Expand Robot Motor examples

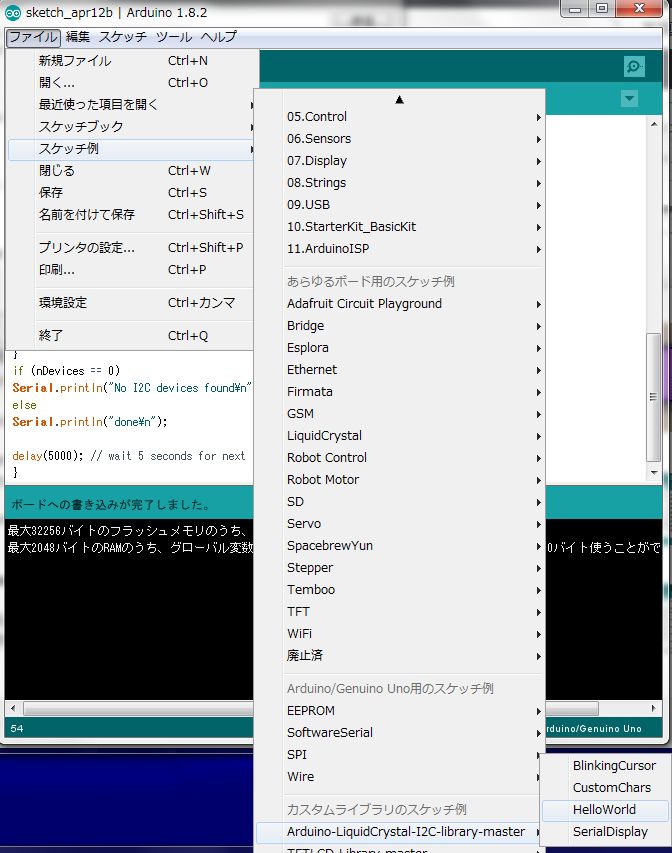(x=400, y=480)
